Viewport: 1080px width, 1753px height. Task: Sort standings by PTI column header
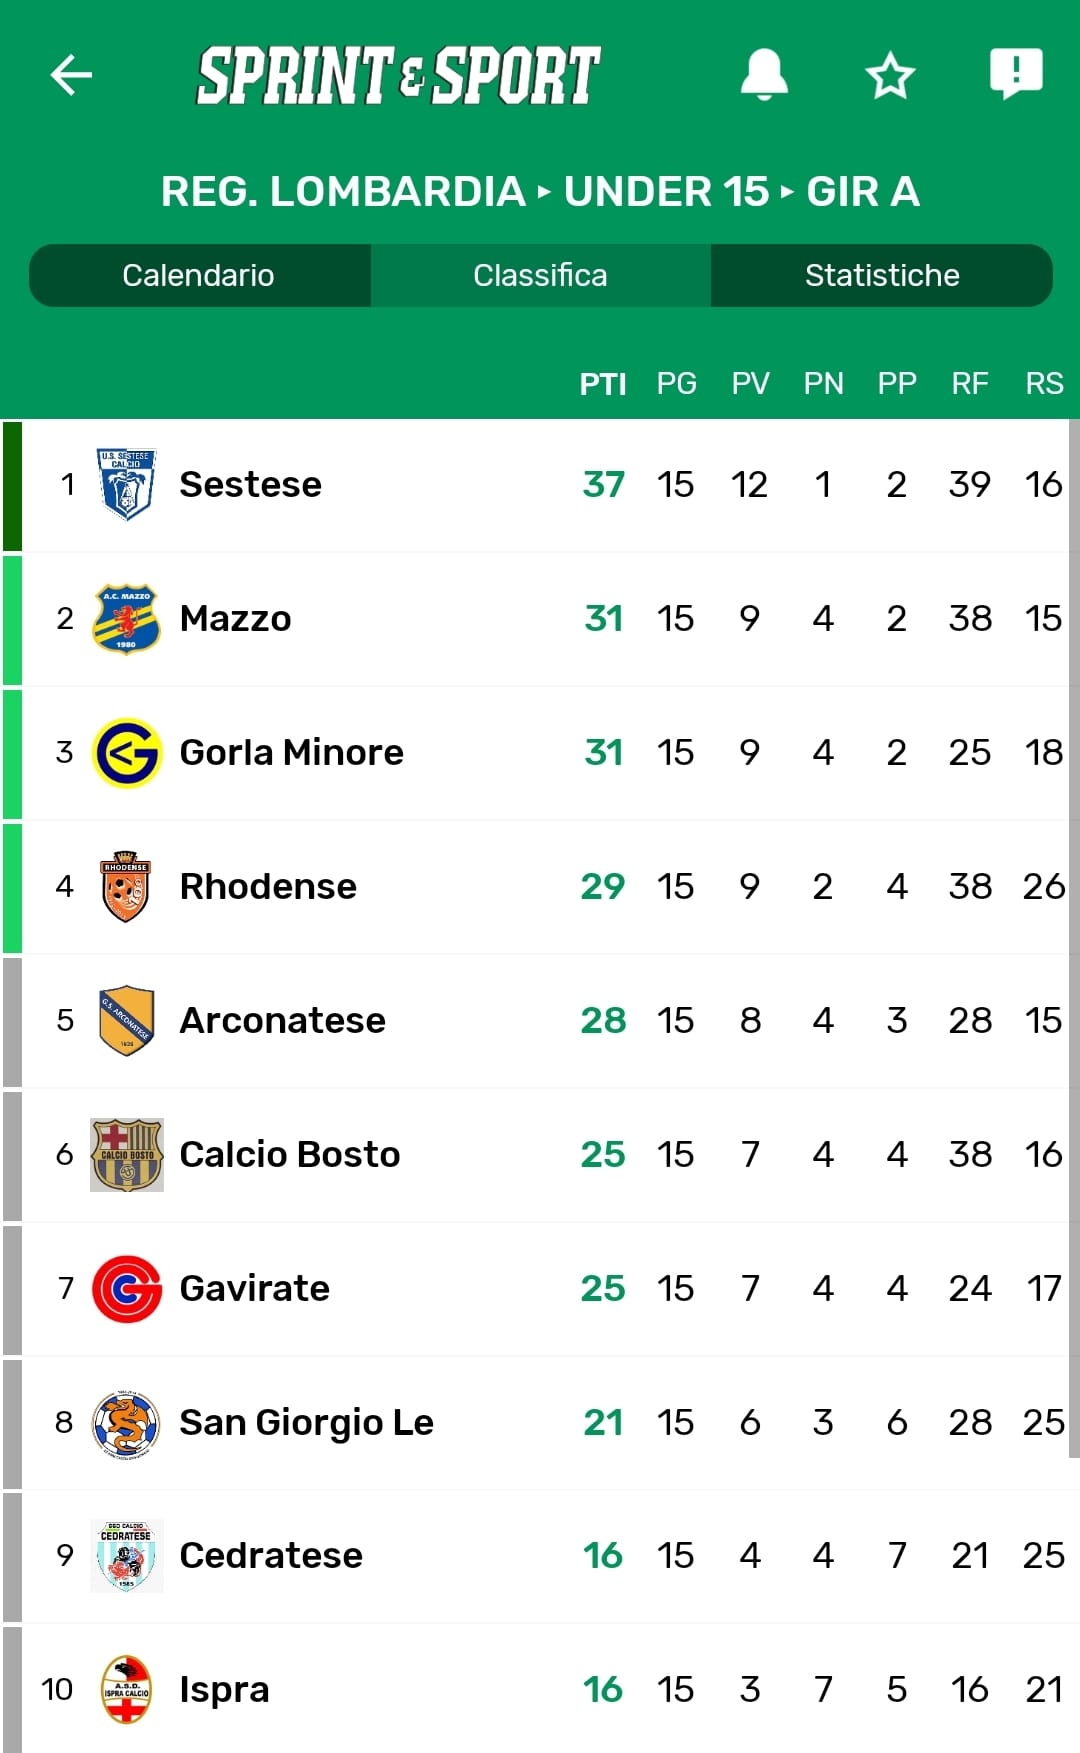[x=603, y=384]
